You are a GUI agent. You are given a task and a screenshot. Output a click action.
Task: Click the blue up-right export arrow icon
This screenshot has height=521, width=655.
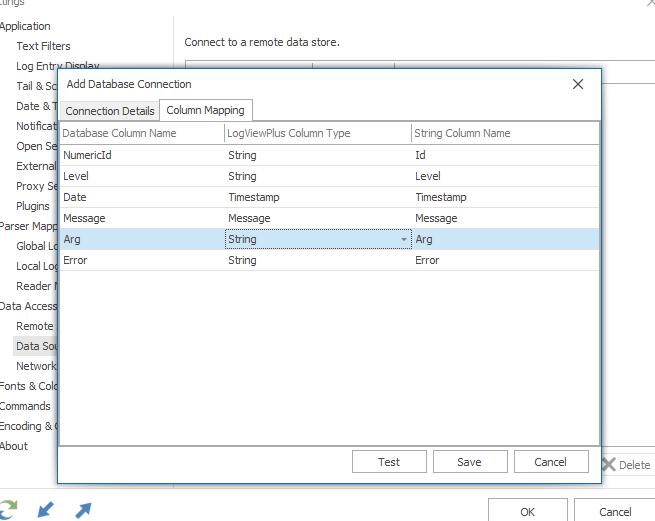click(x=83, y=510)
